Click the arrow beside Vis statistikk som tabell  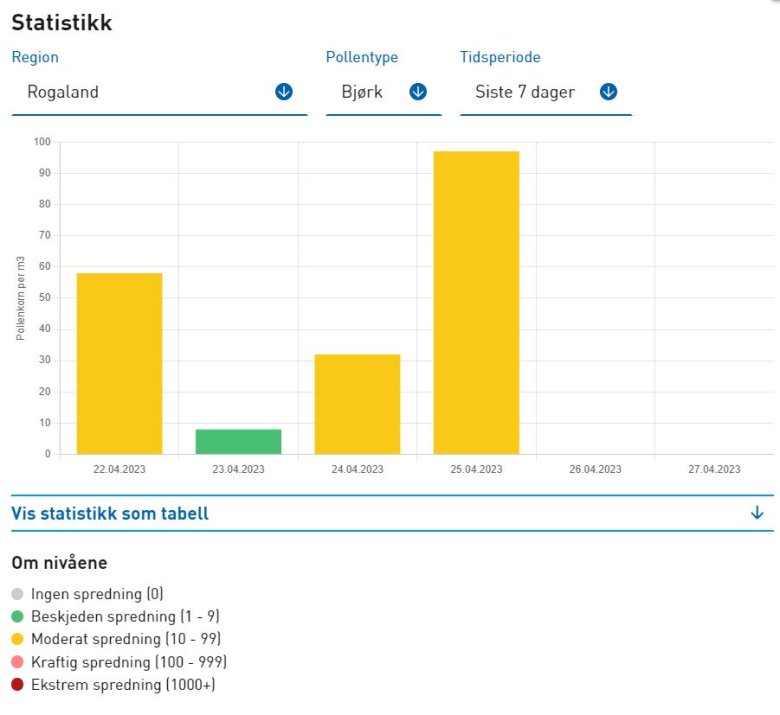click(757, 513)
